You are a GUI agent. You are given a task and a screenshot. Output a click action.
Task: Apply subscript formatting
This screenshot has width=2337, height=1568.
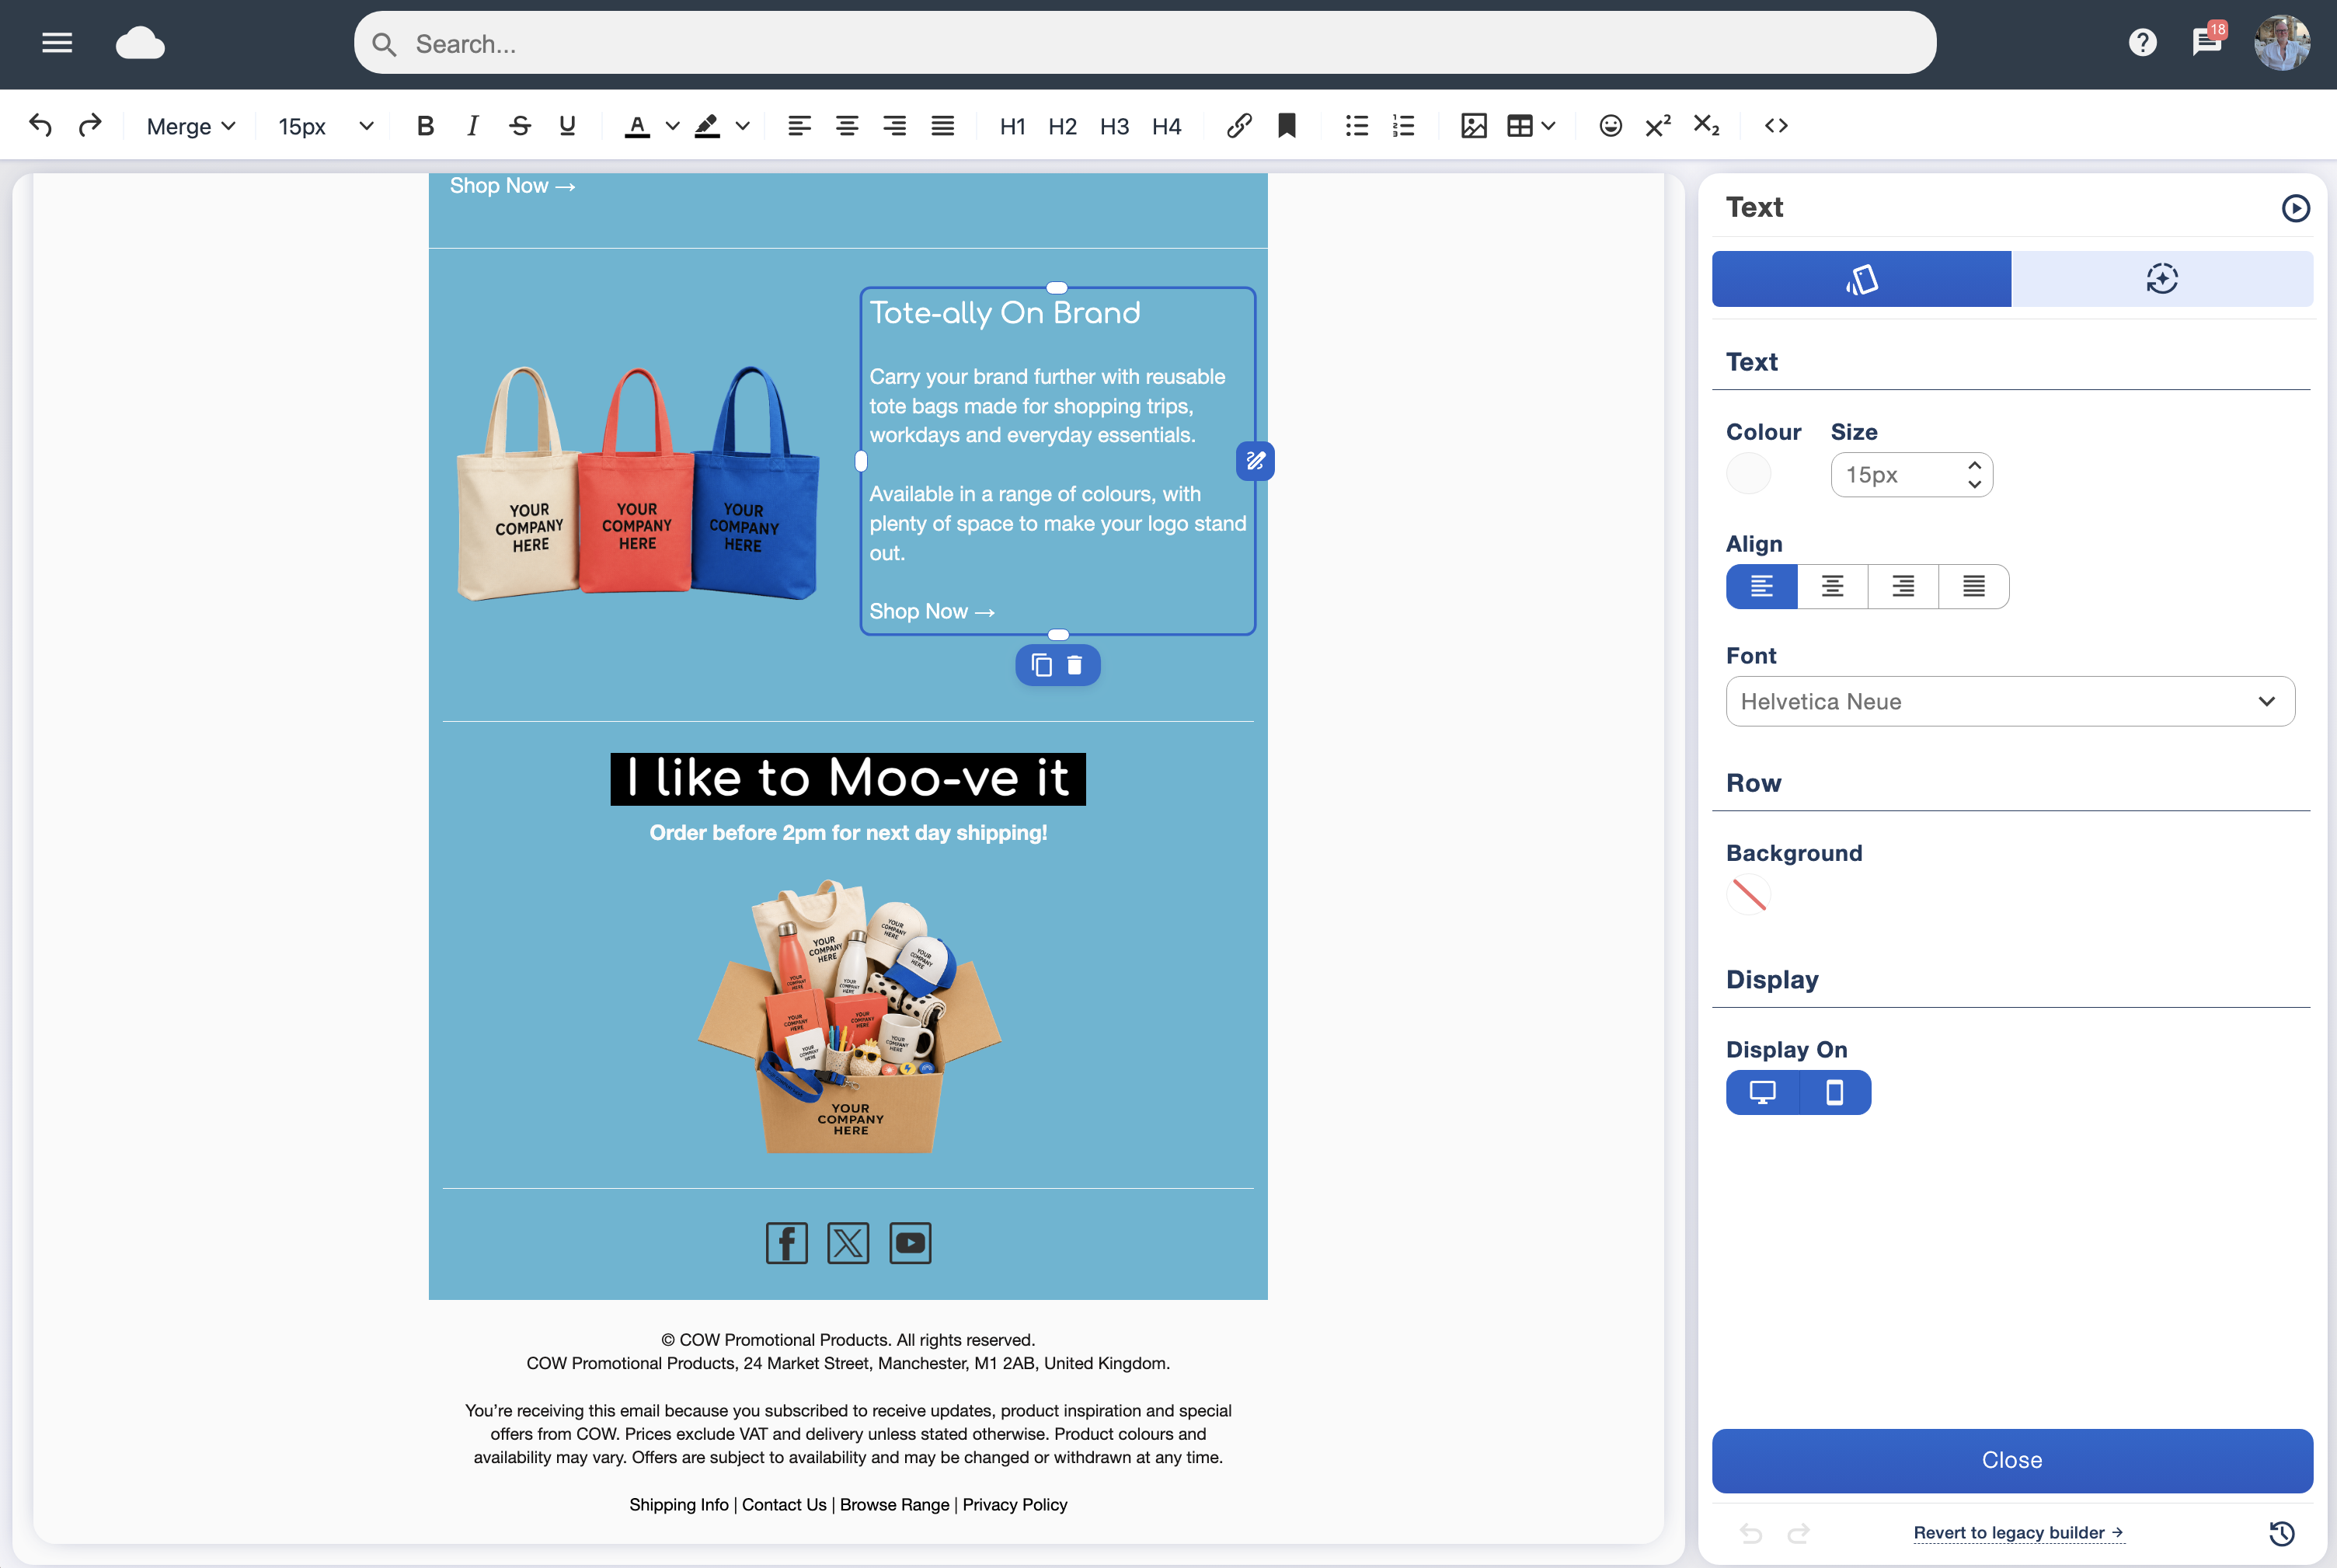click(x=1706, y=126)
